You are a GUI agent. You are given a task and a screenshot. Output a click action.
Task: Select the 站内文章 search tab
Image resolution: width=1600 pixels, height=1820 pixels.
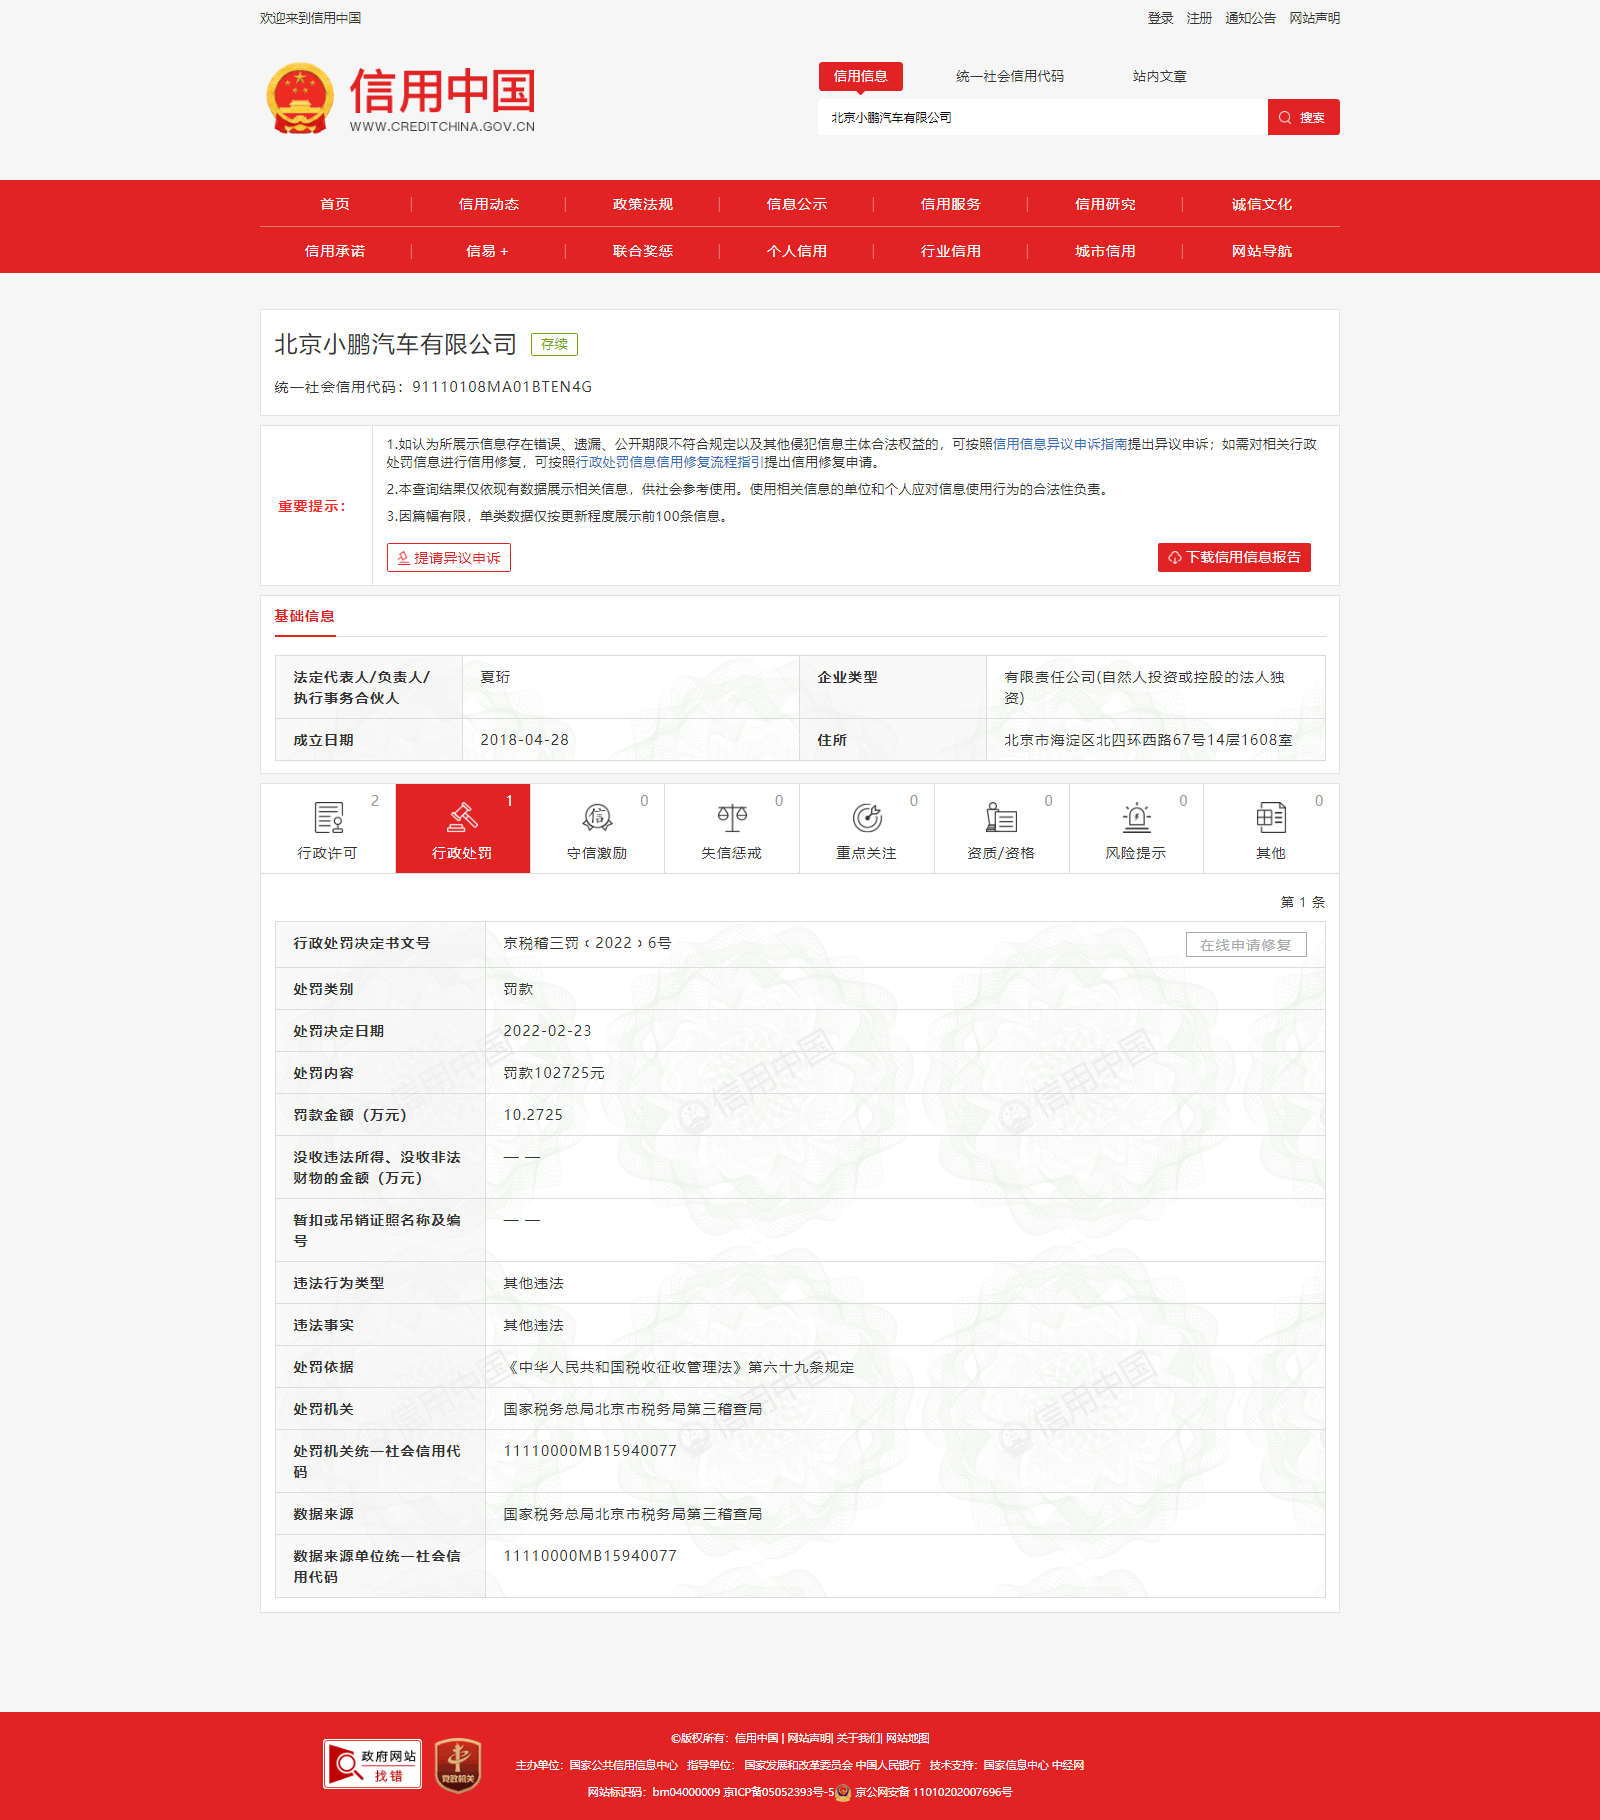click(1160, 76)
